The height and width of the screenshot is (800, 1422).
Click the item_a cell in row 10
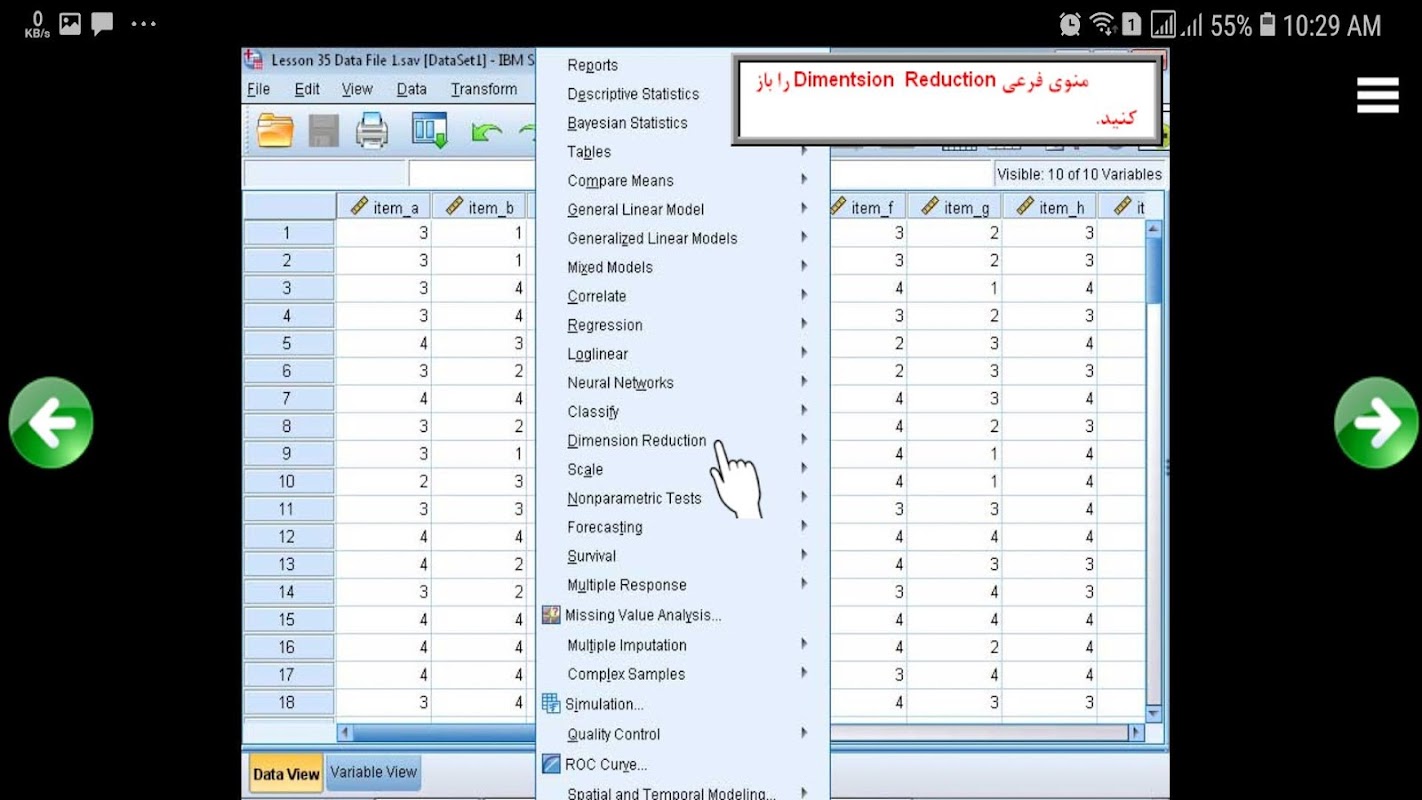coord(383,482)
